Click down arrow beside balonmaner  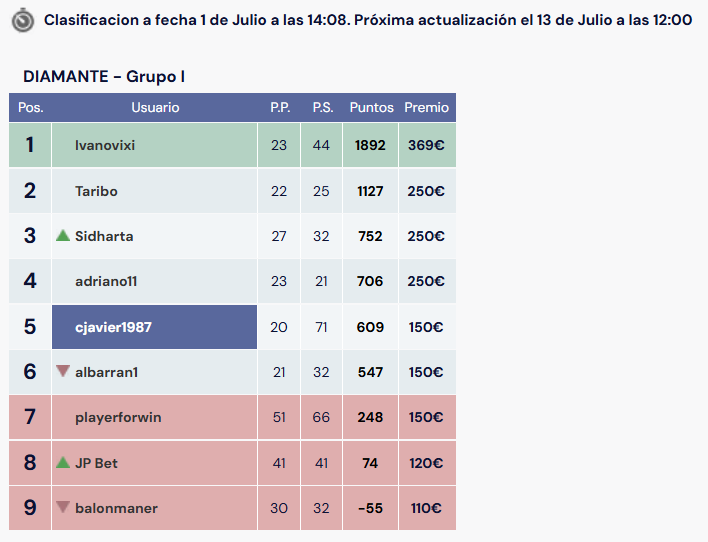tap(63, 507)
